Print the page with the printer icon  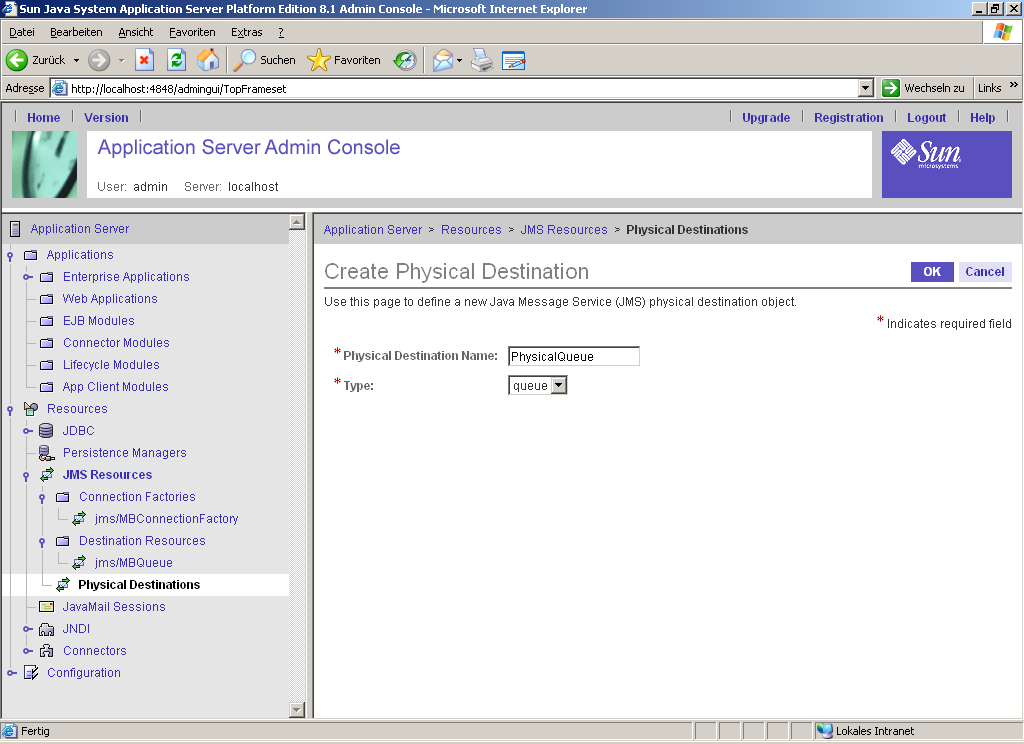coord(482,60)
